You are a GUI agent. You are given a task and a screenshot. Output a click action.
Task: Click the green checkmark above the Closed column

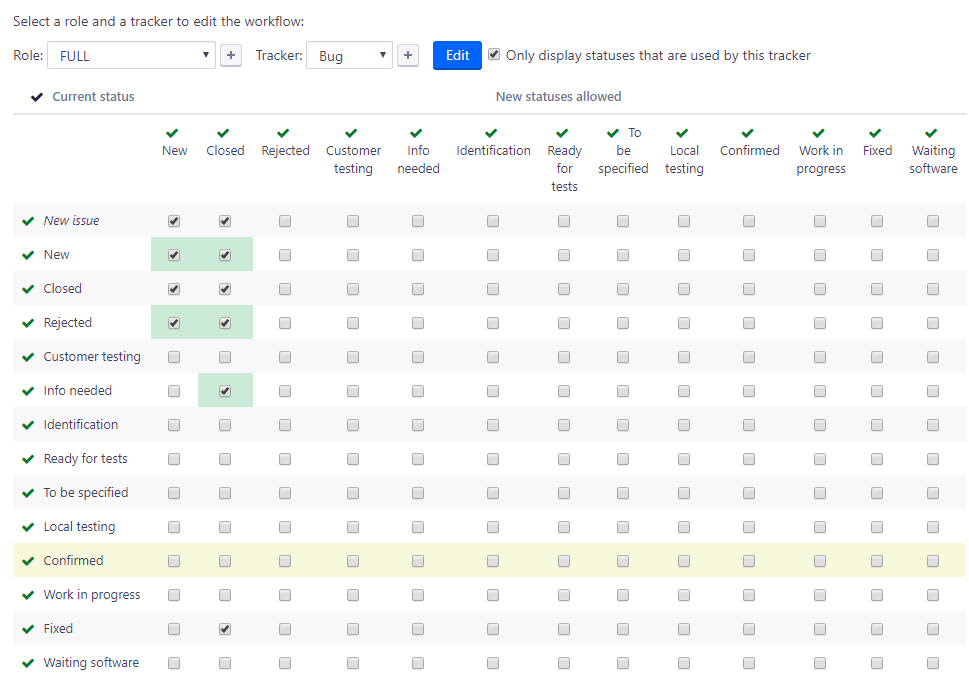[x=223, y=133]
